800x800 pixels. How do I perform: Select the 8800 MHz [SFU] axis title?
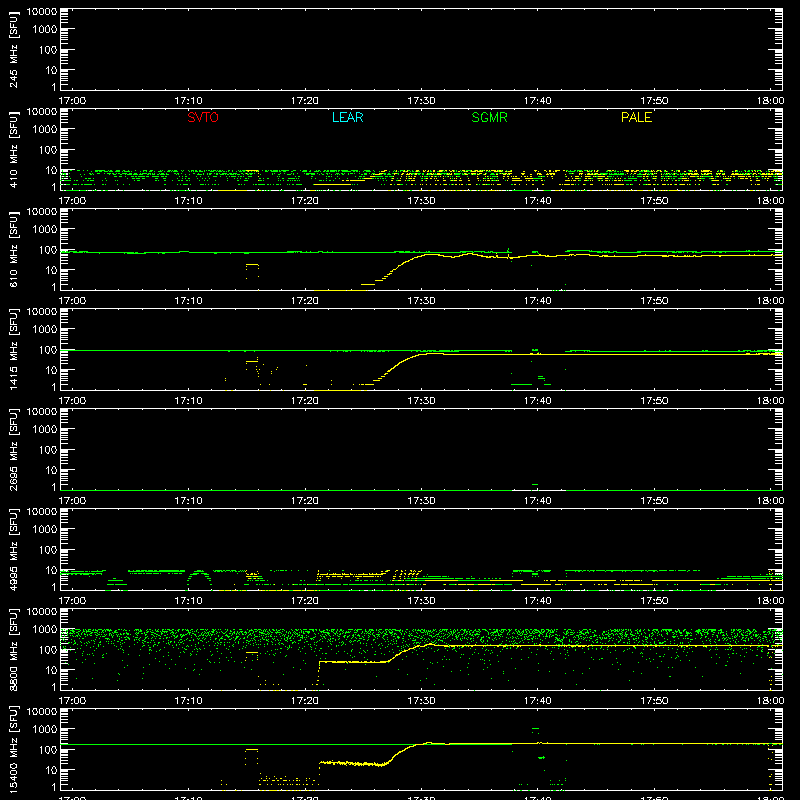pyautogui.click(x=14, y=649)
